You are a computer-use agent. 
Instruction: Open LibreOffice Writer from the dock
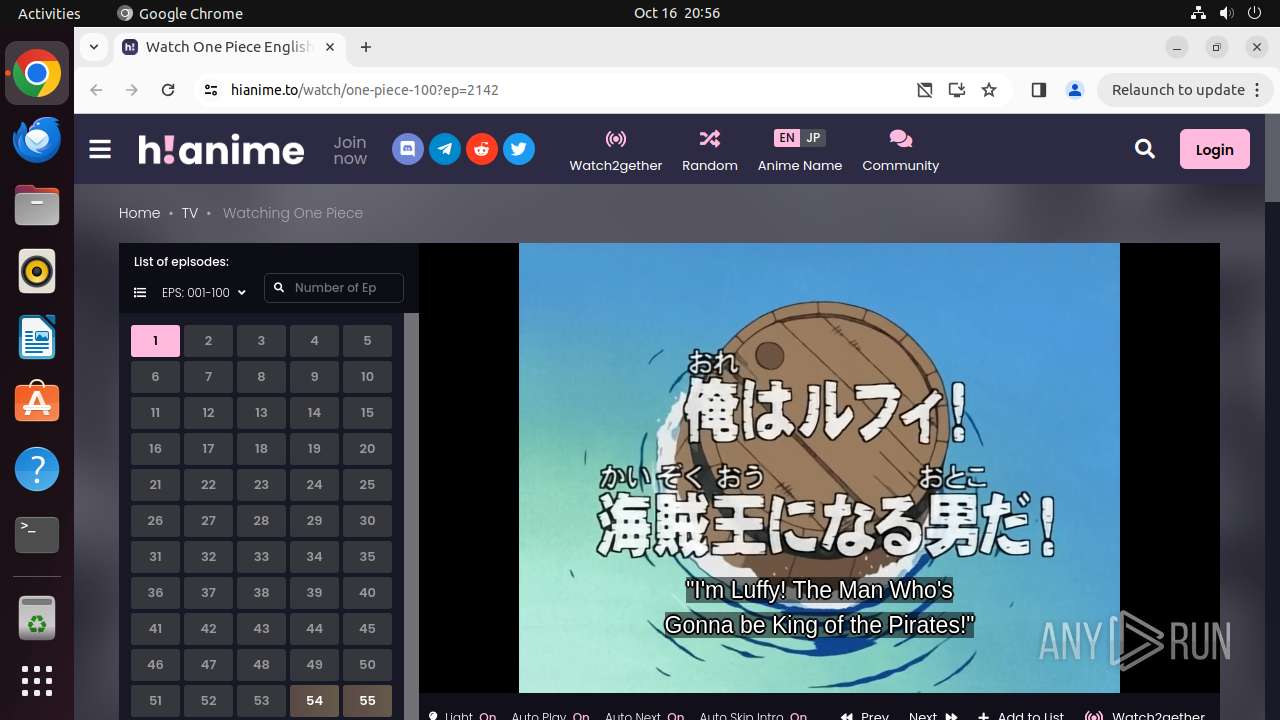click(37, 337)
